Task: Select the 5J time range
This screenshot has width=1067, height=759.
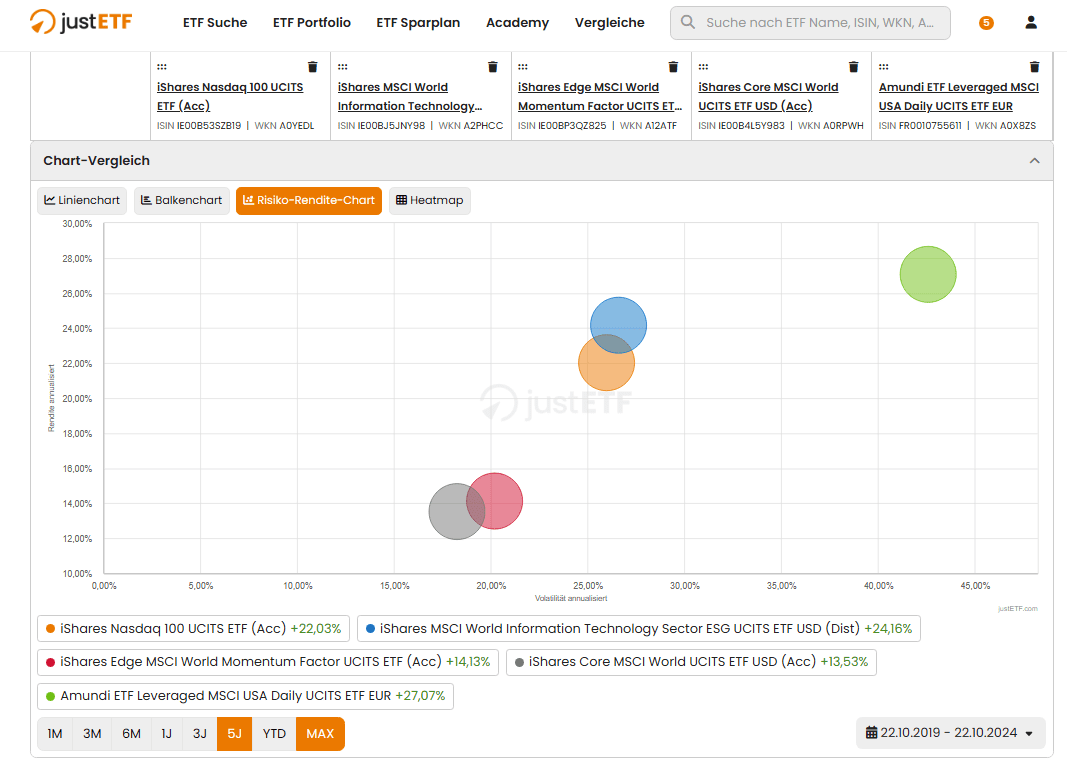Action: click(234, 734)
